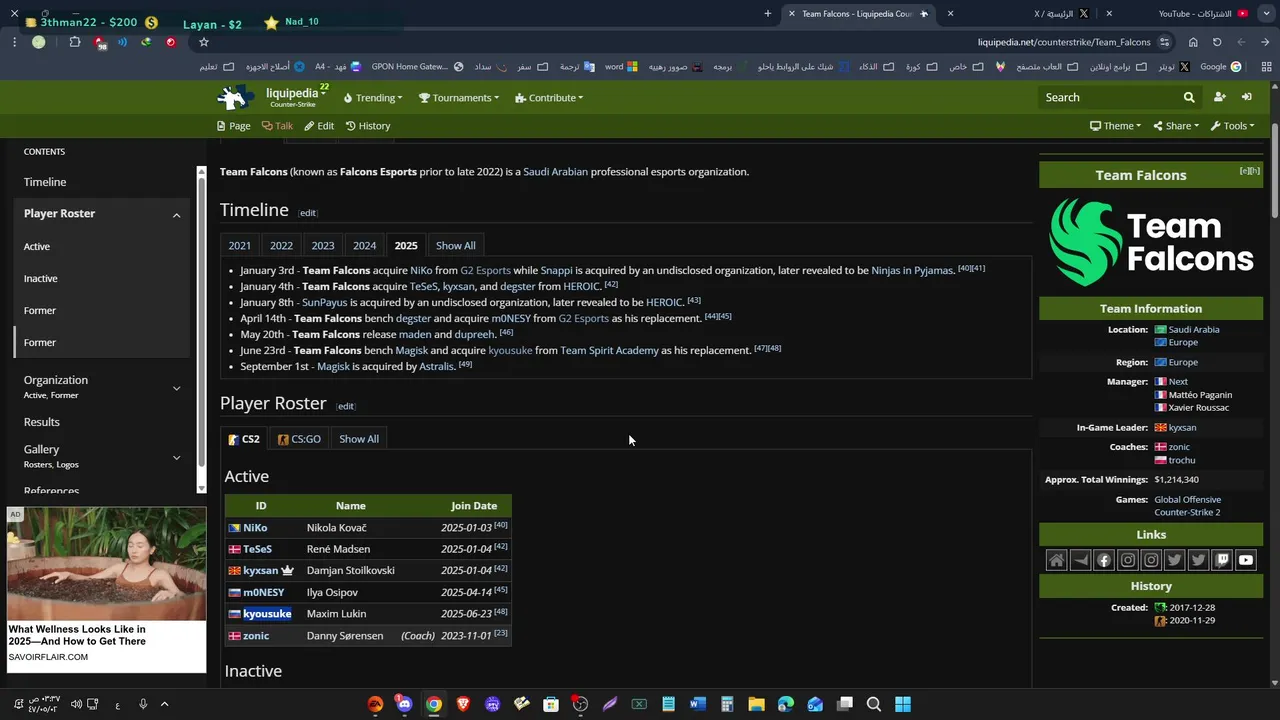Click the browser address bar URL
Image resolution: width=1280 pixels, height=720 pixels.
coord(1064,42)
